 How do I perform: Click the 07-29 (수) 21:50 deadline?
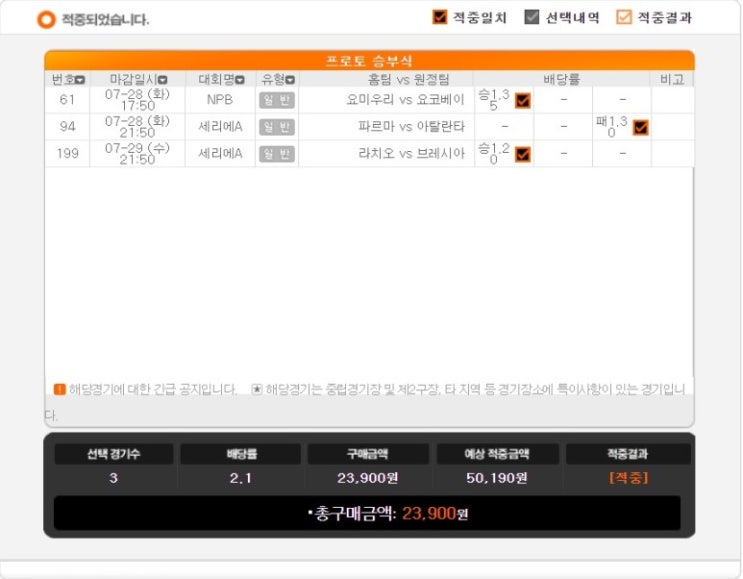(137, 154)
